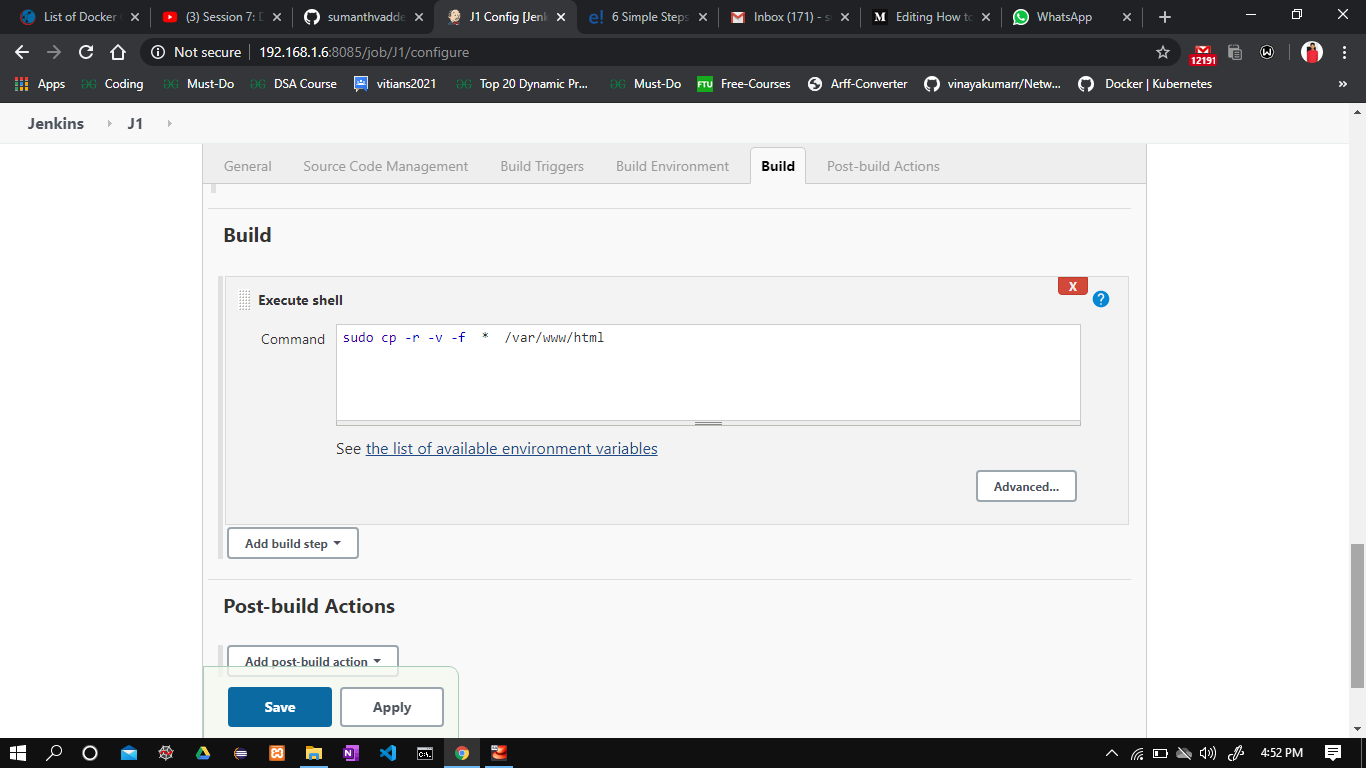The height and width of the screenshot is (768, 1366).
Task: Click the Chrome profile avatar
Action: pos(1310,52)
